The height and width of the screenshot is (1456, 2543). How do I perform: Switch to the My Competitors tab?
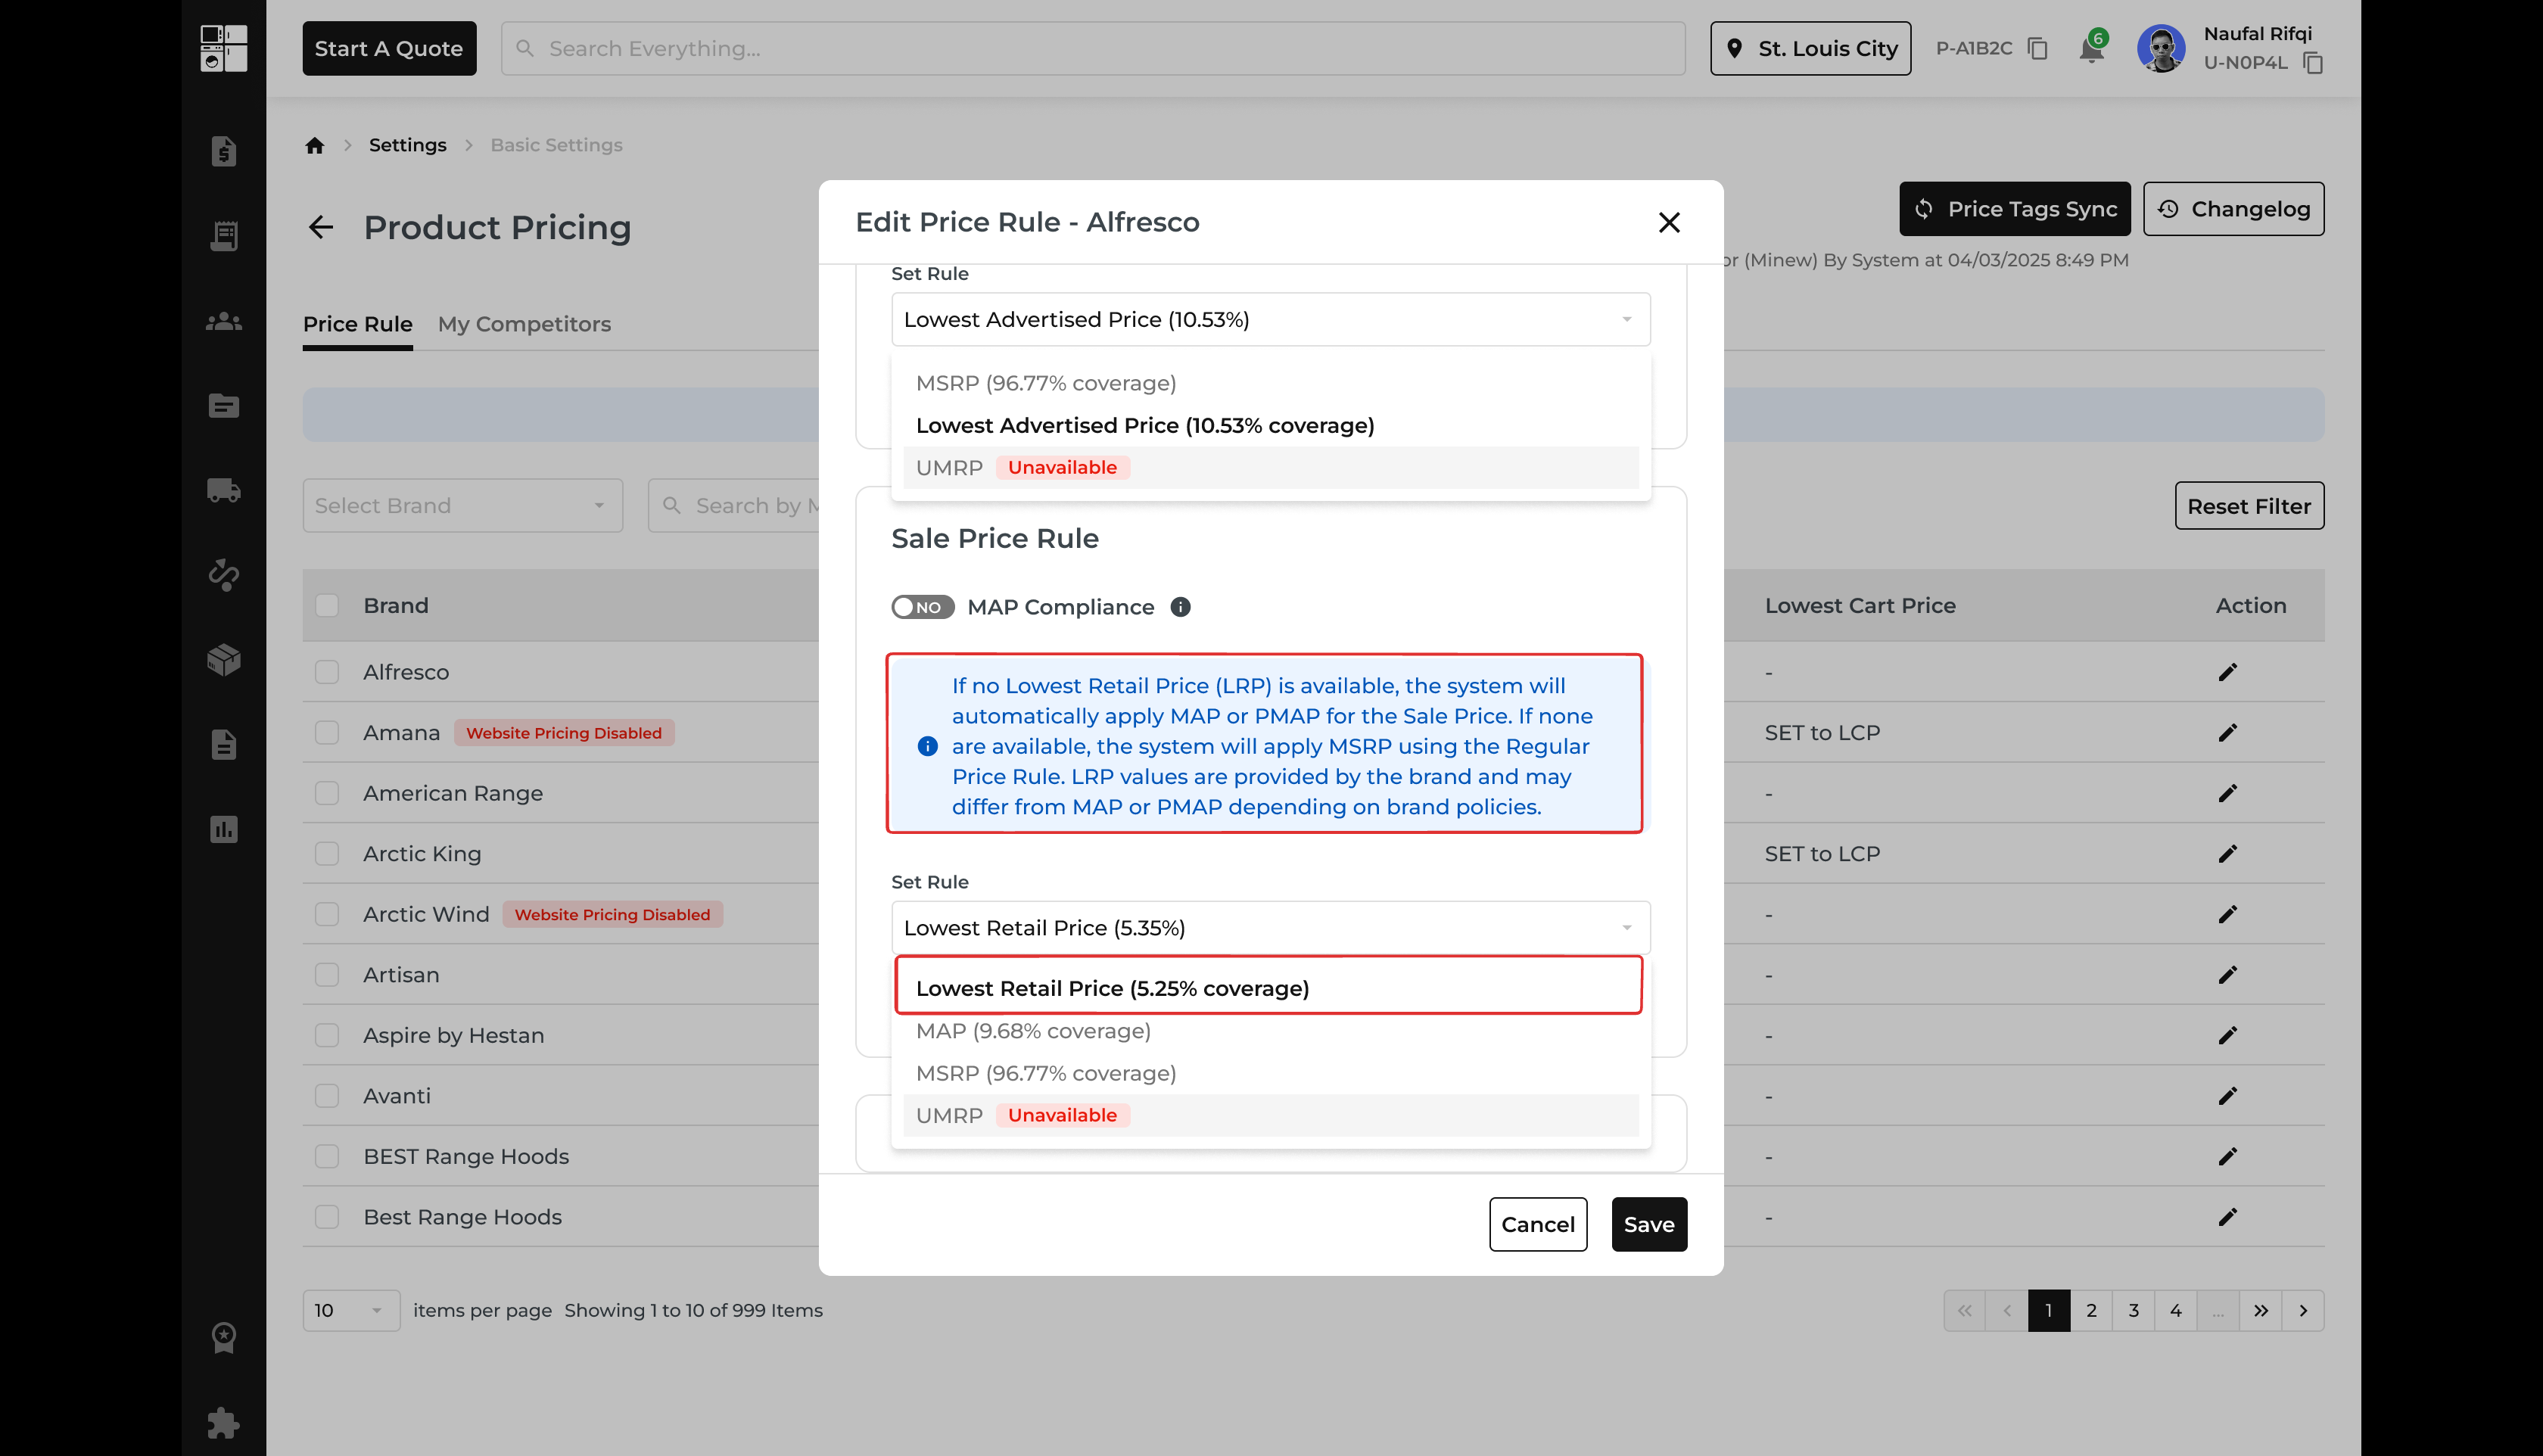click(524, 324)
